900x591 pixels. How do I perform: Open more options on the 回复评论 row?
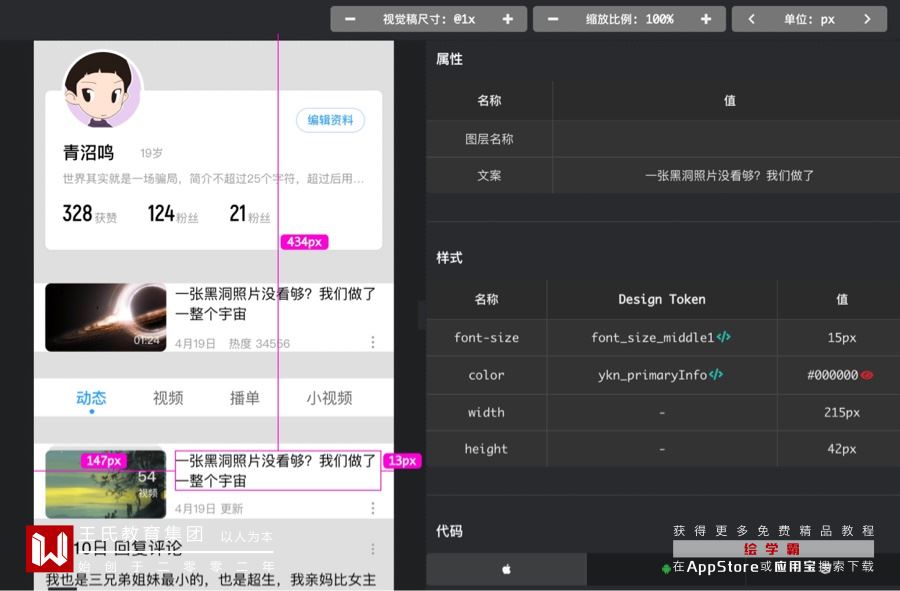click(x=373, y=549)
